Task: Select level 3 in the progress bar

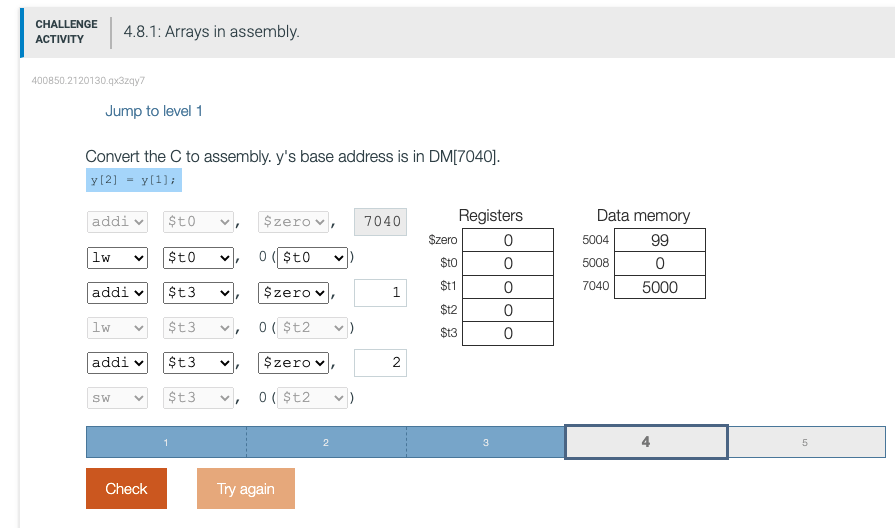Action: tap(486, 442)
